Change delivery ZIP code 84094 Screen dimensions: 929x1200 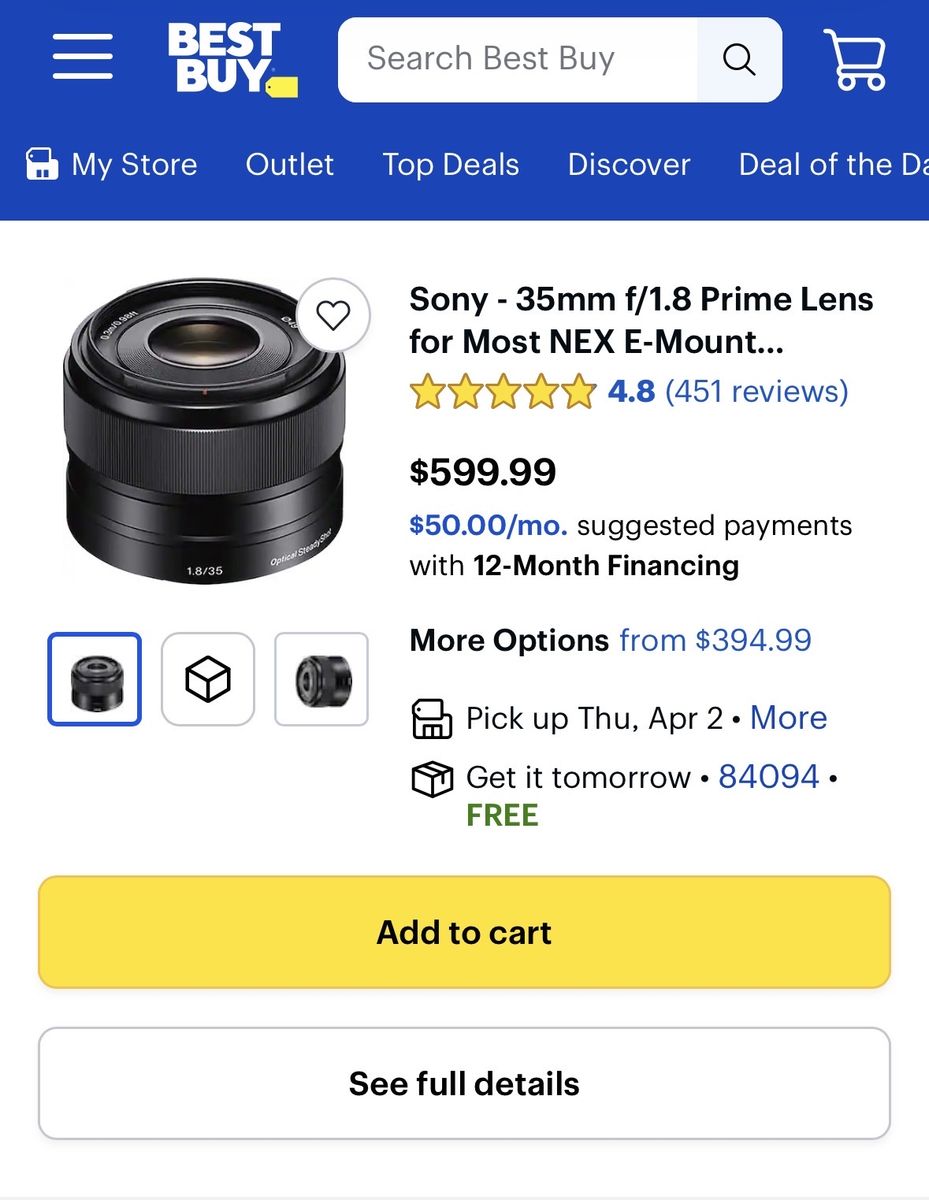(769, 777)
